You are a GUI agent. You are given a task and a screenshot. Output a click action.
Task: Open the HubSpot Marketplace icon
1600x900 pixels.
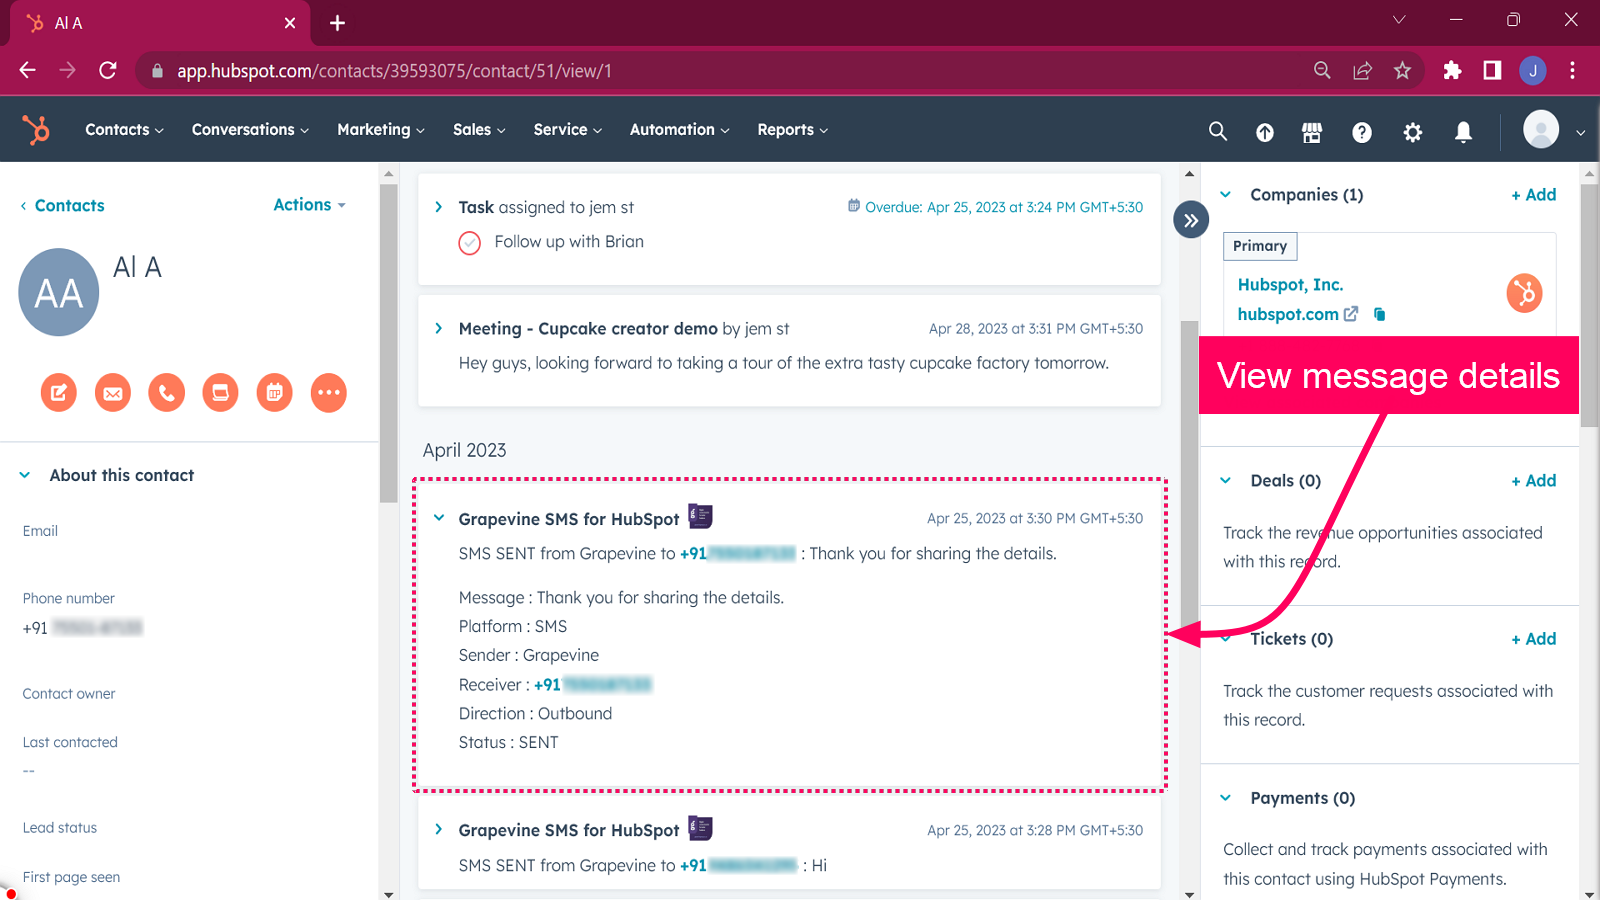[x=1312, y=131]
